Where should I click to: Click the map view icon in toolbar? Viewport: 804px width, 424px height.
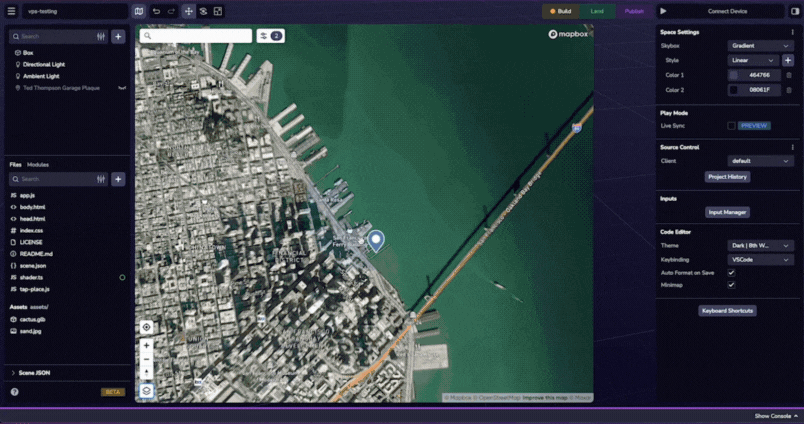click(139, 11)
